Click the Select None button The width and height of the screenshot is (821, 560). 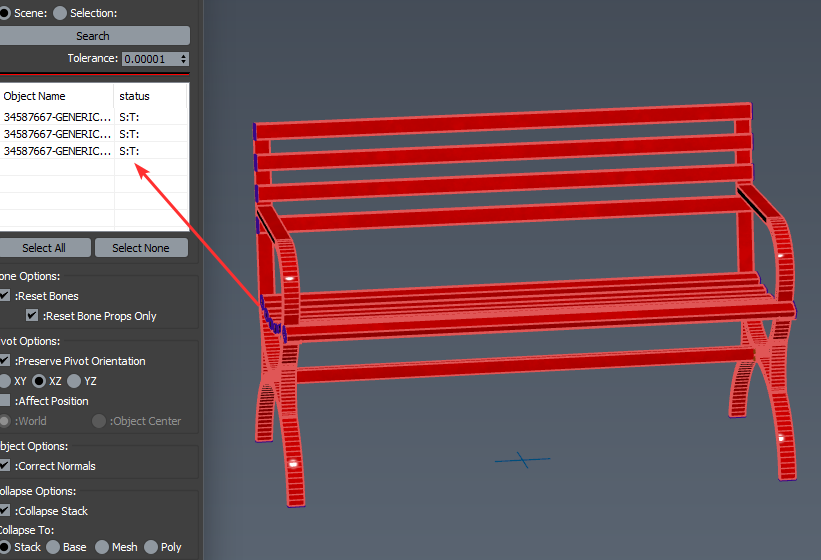pyautogui.click(x=141, y=248)
